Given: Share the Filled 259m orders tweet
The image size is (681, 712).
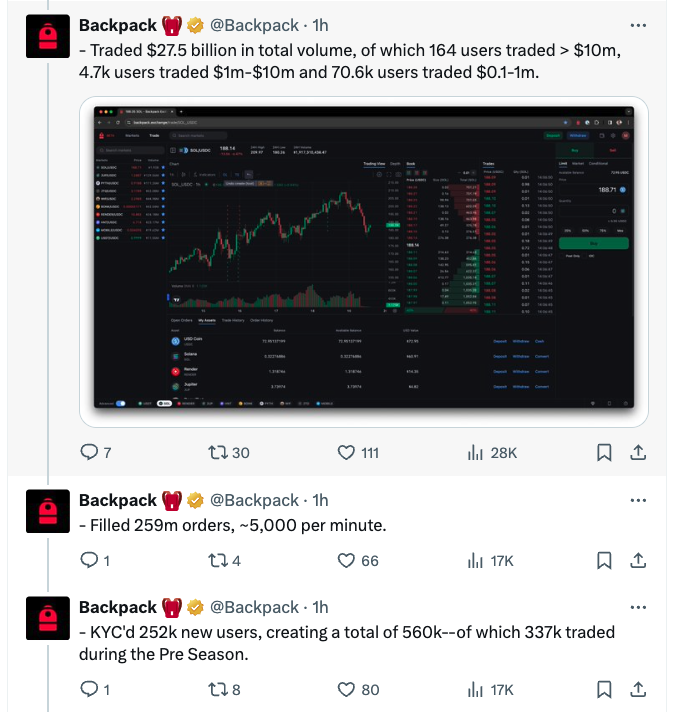Looking at the screenshot, I should click(638, 560).
